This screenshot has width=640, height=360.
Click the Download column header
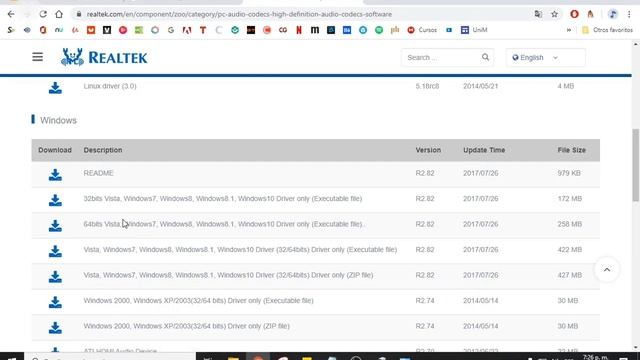[55, 150]
